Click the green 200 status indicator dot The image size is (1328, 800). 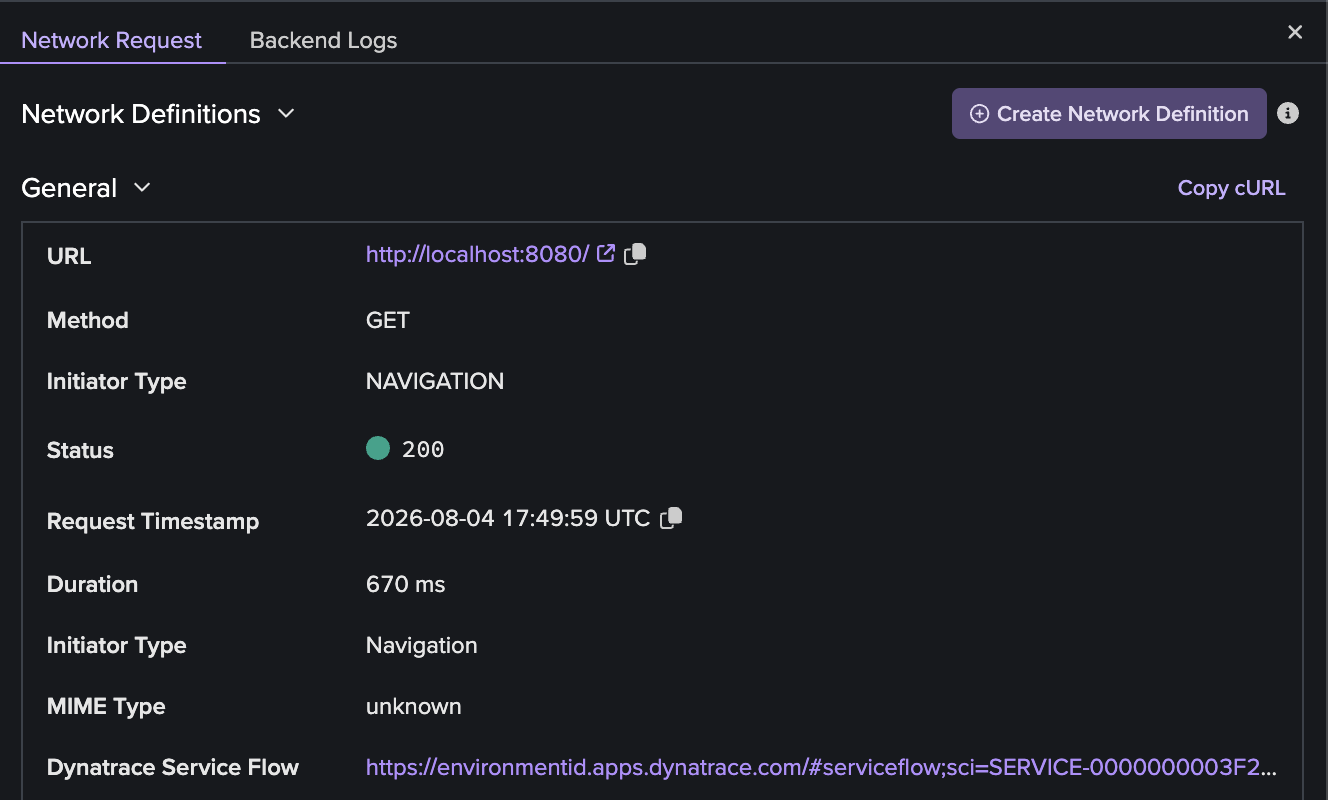pos(378,449)
